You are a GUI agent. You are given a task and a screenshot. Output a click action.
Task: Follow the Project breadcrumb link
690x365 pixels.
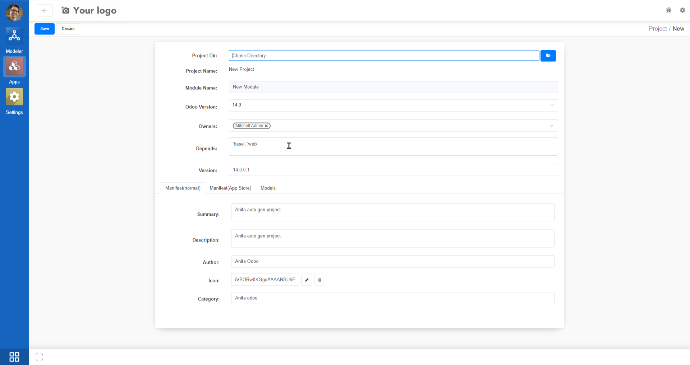click(657, 29)
